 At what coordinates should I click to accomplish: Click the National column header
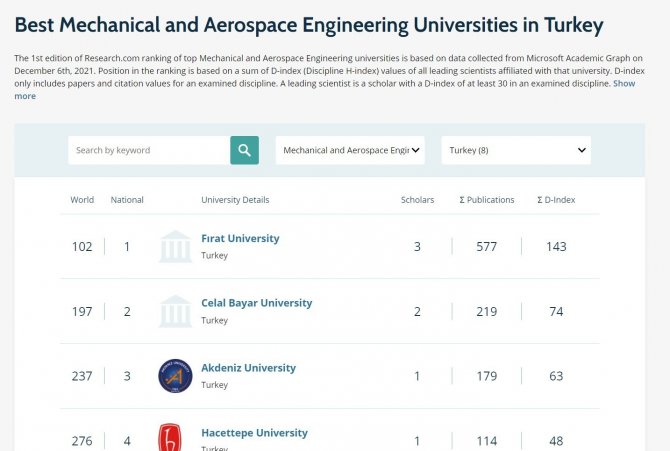tap(127, 200)
